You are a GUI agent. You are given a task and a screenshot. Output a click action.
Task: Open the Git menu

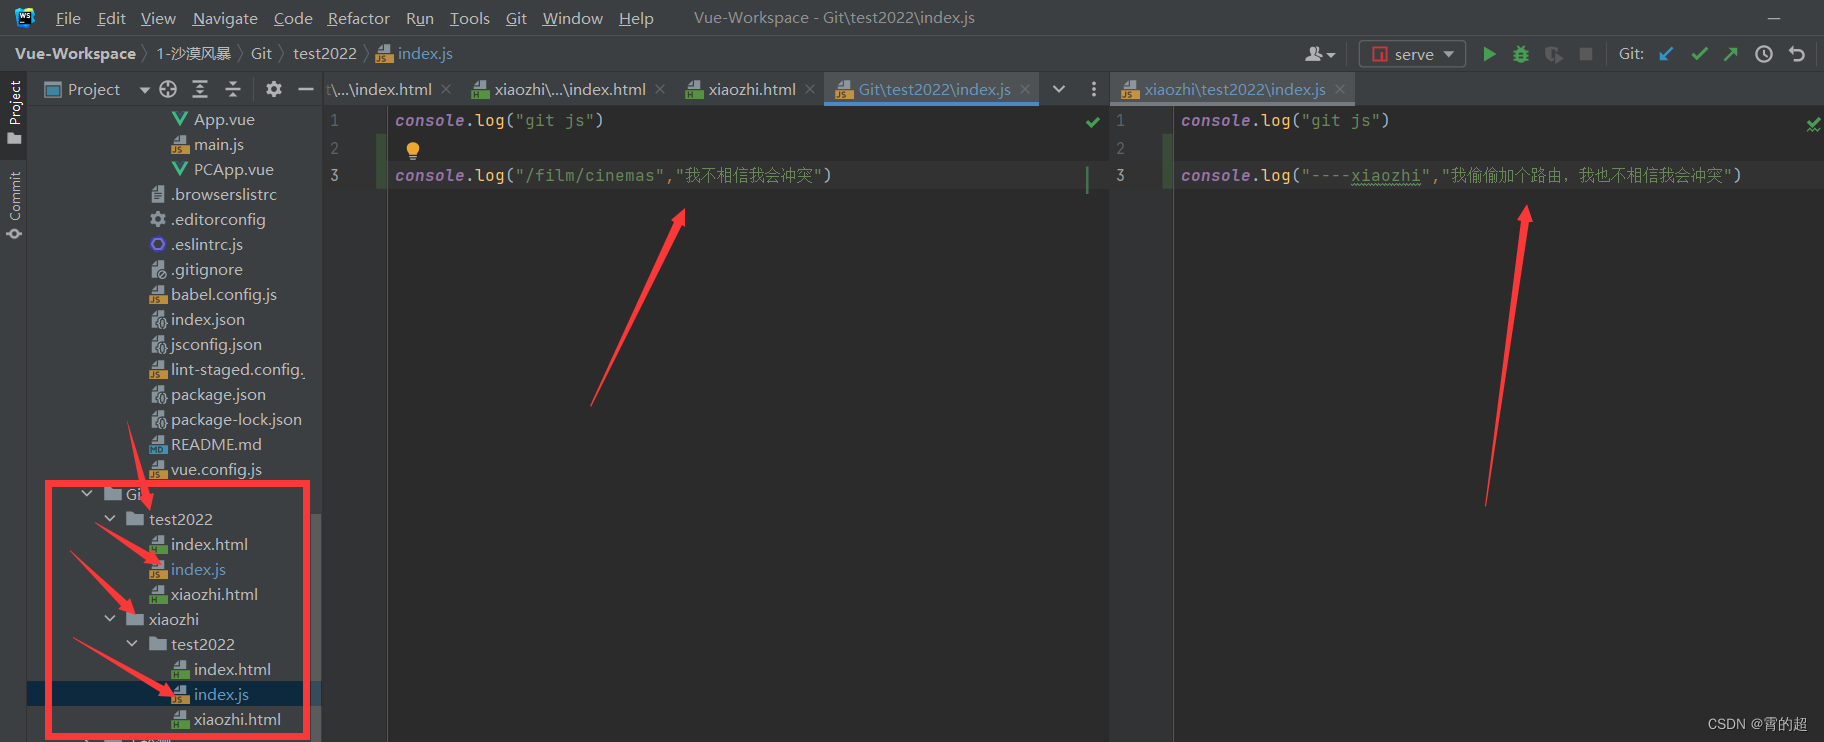pos(516,18)
